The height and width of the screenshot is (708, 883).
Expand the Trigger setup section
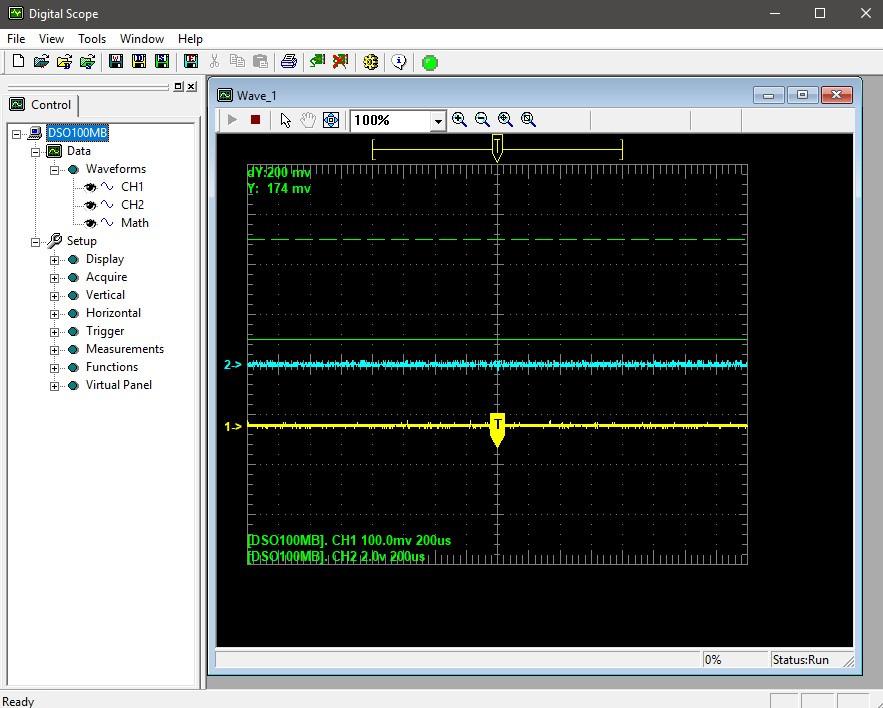tap(53, 331)
